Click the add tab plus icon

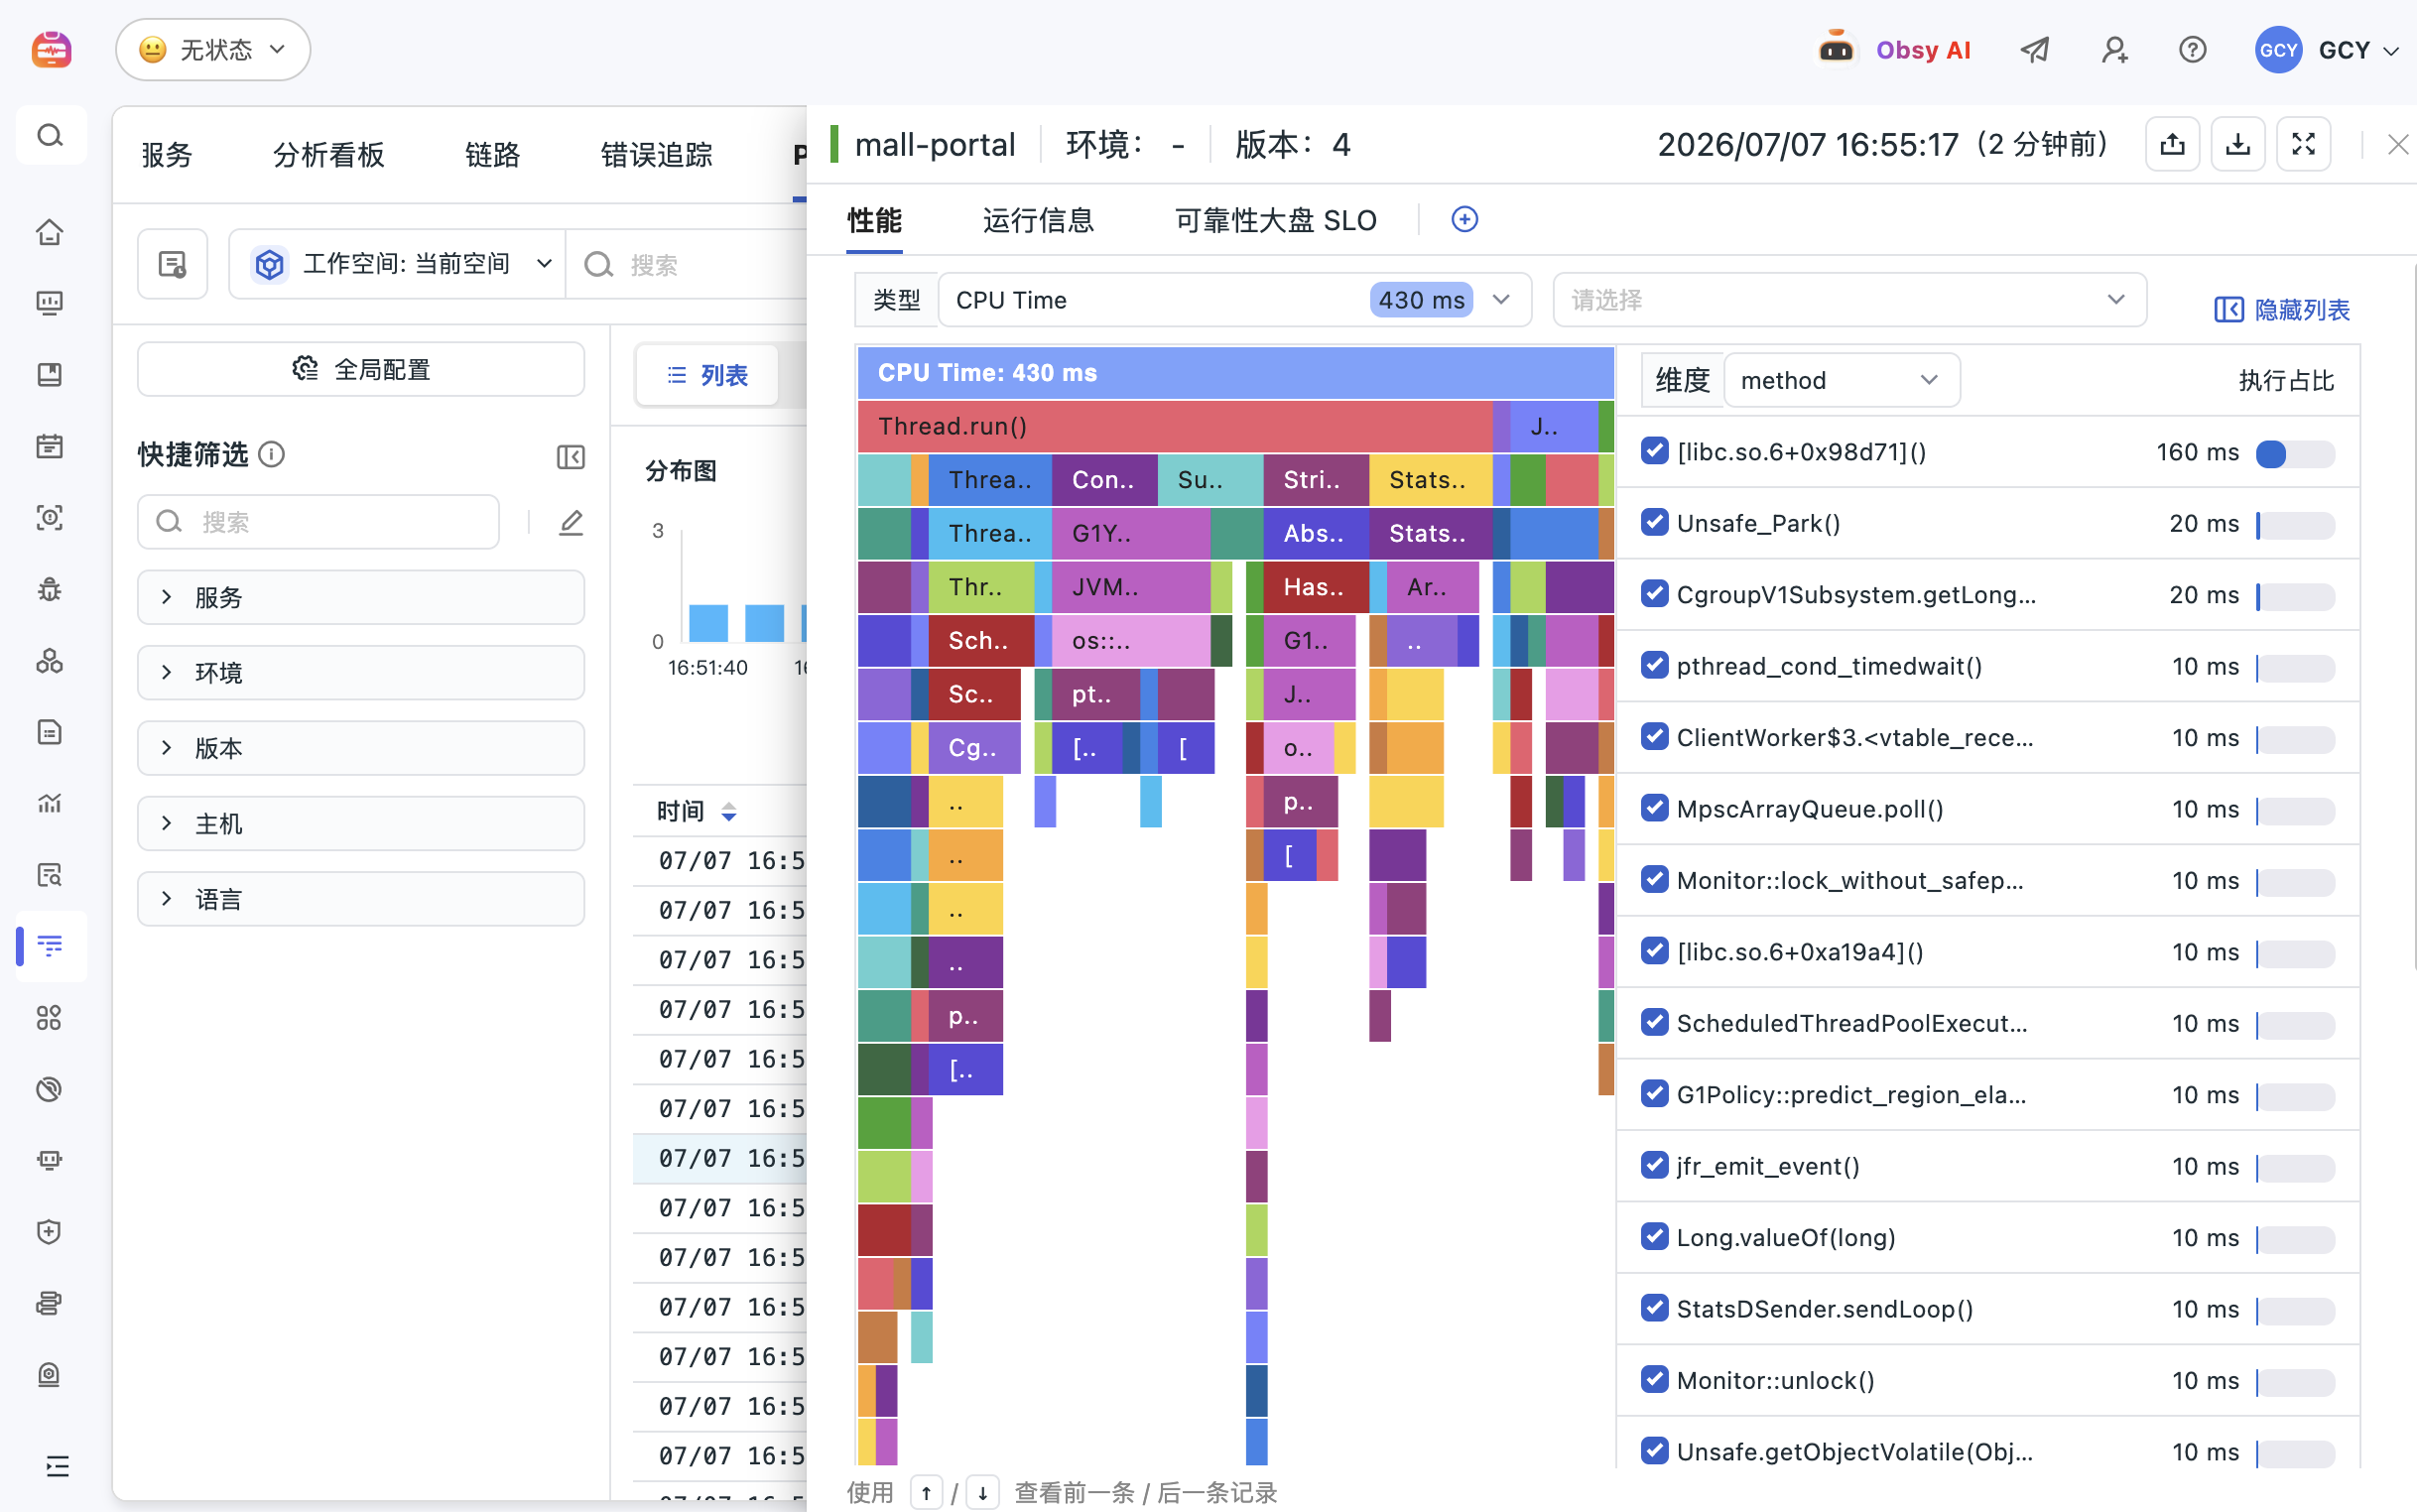click(x=1464, y=219)
